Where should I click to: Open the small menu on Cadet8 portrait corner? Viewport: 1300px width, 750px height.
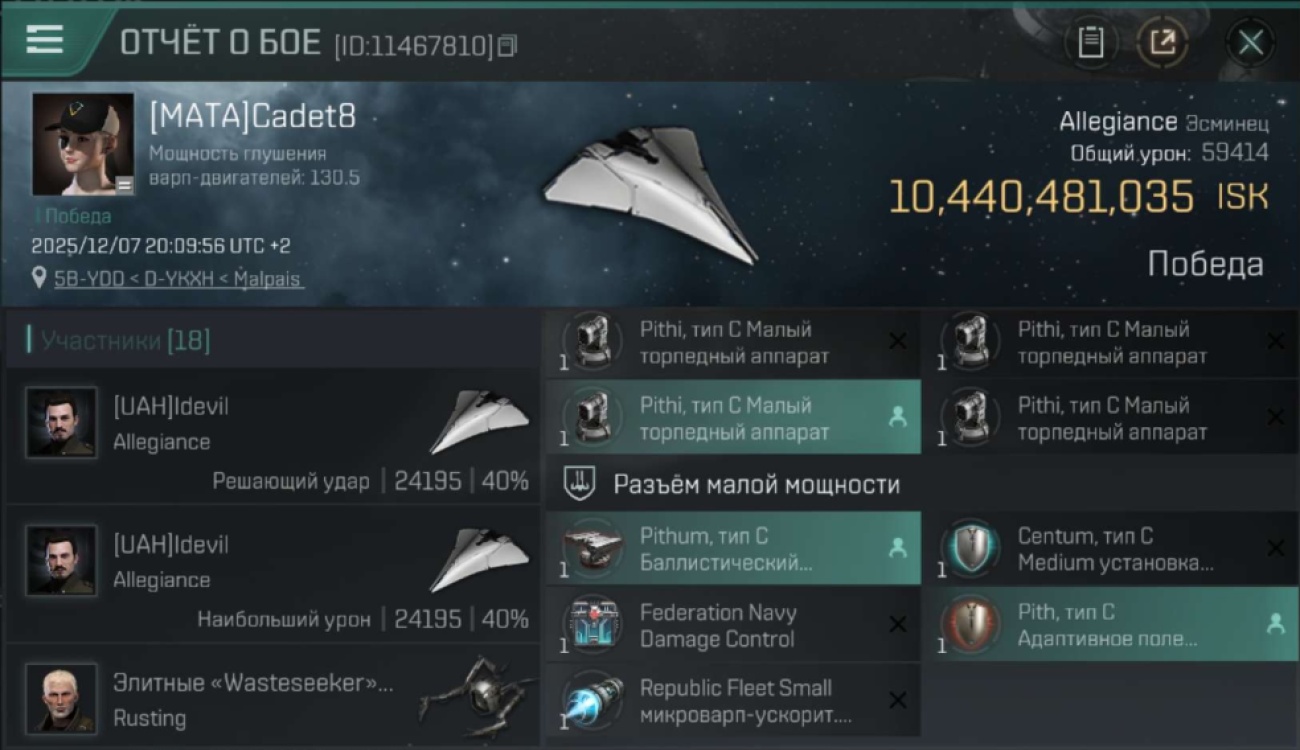pos(124,185)
